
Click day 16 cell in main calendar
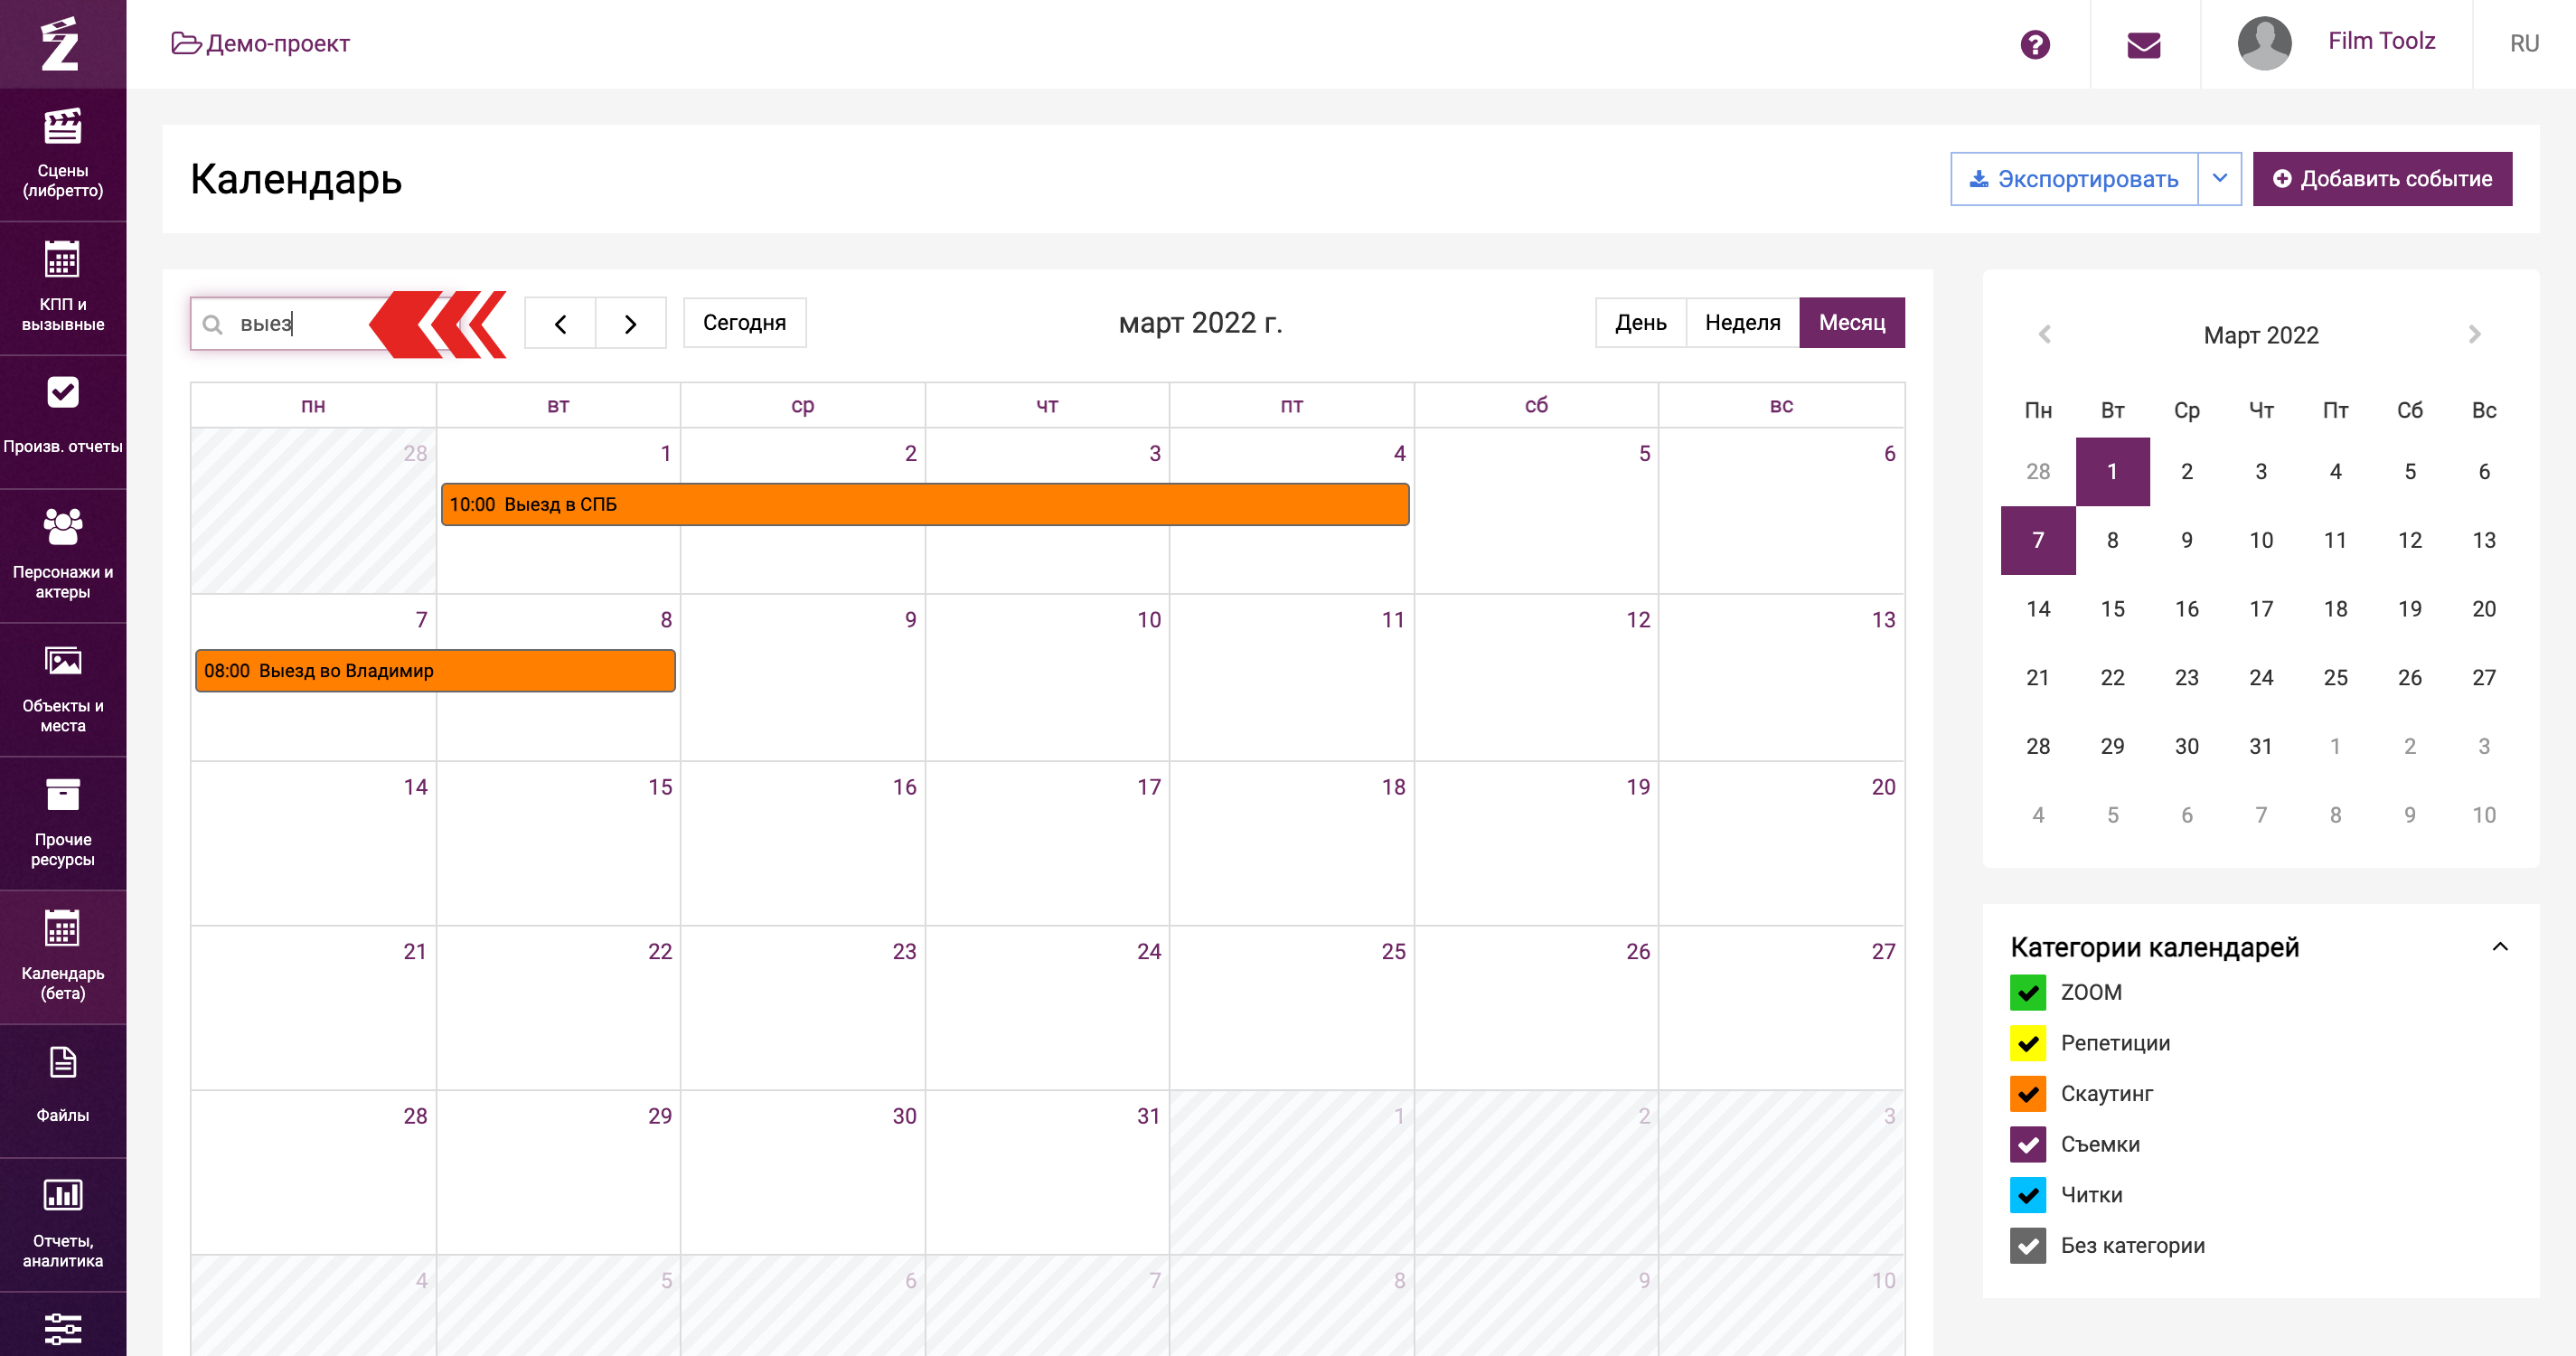tap(803, 844)
